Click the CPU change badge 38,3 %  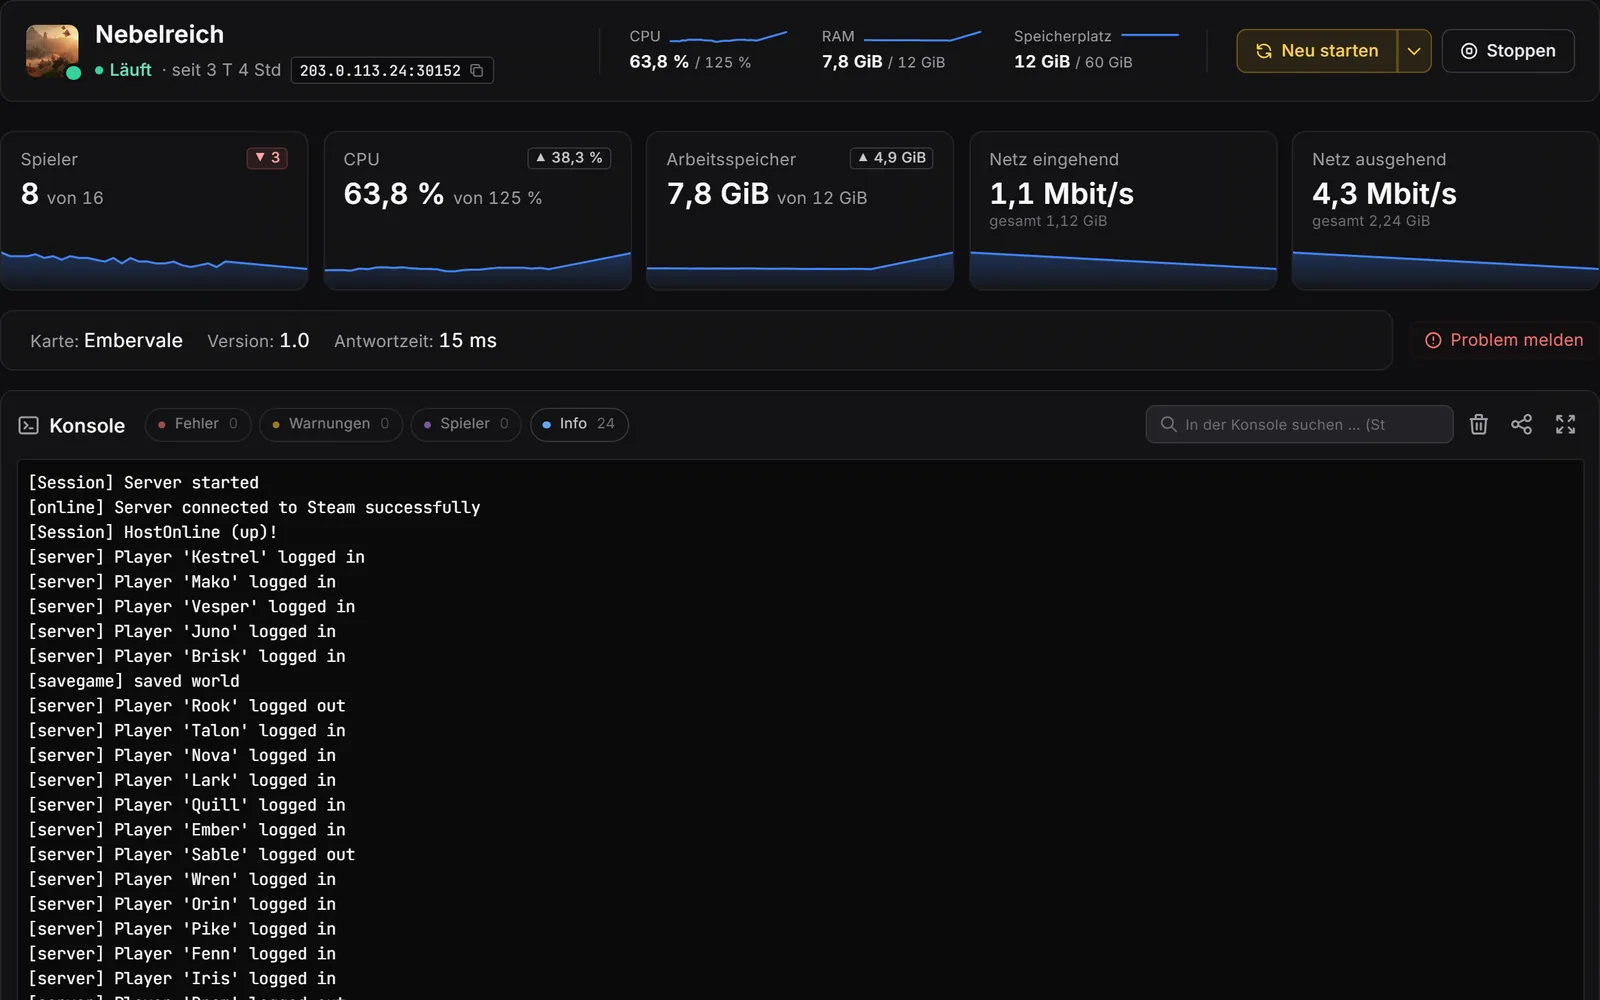pyautogui.click(x=569, y=158)
